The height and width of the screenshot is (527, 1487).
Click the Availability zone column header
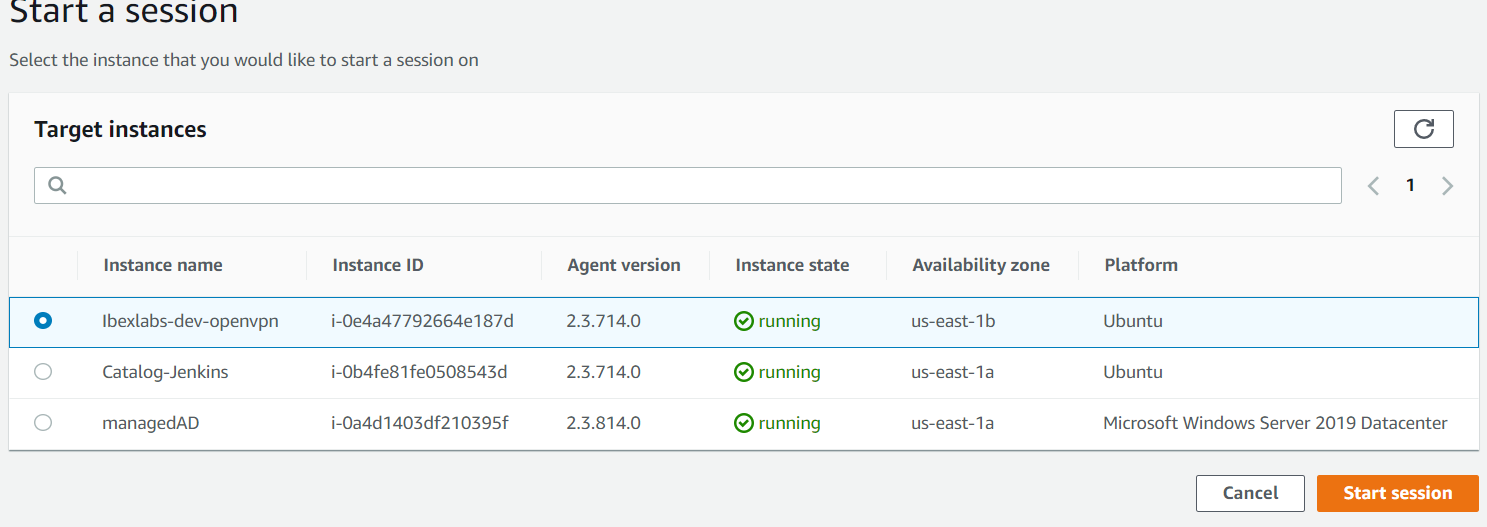point(981,265)
